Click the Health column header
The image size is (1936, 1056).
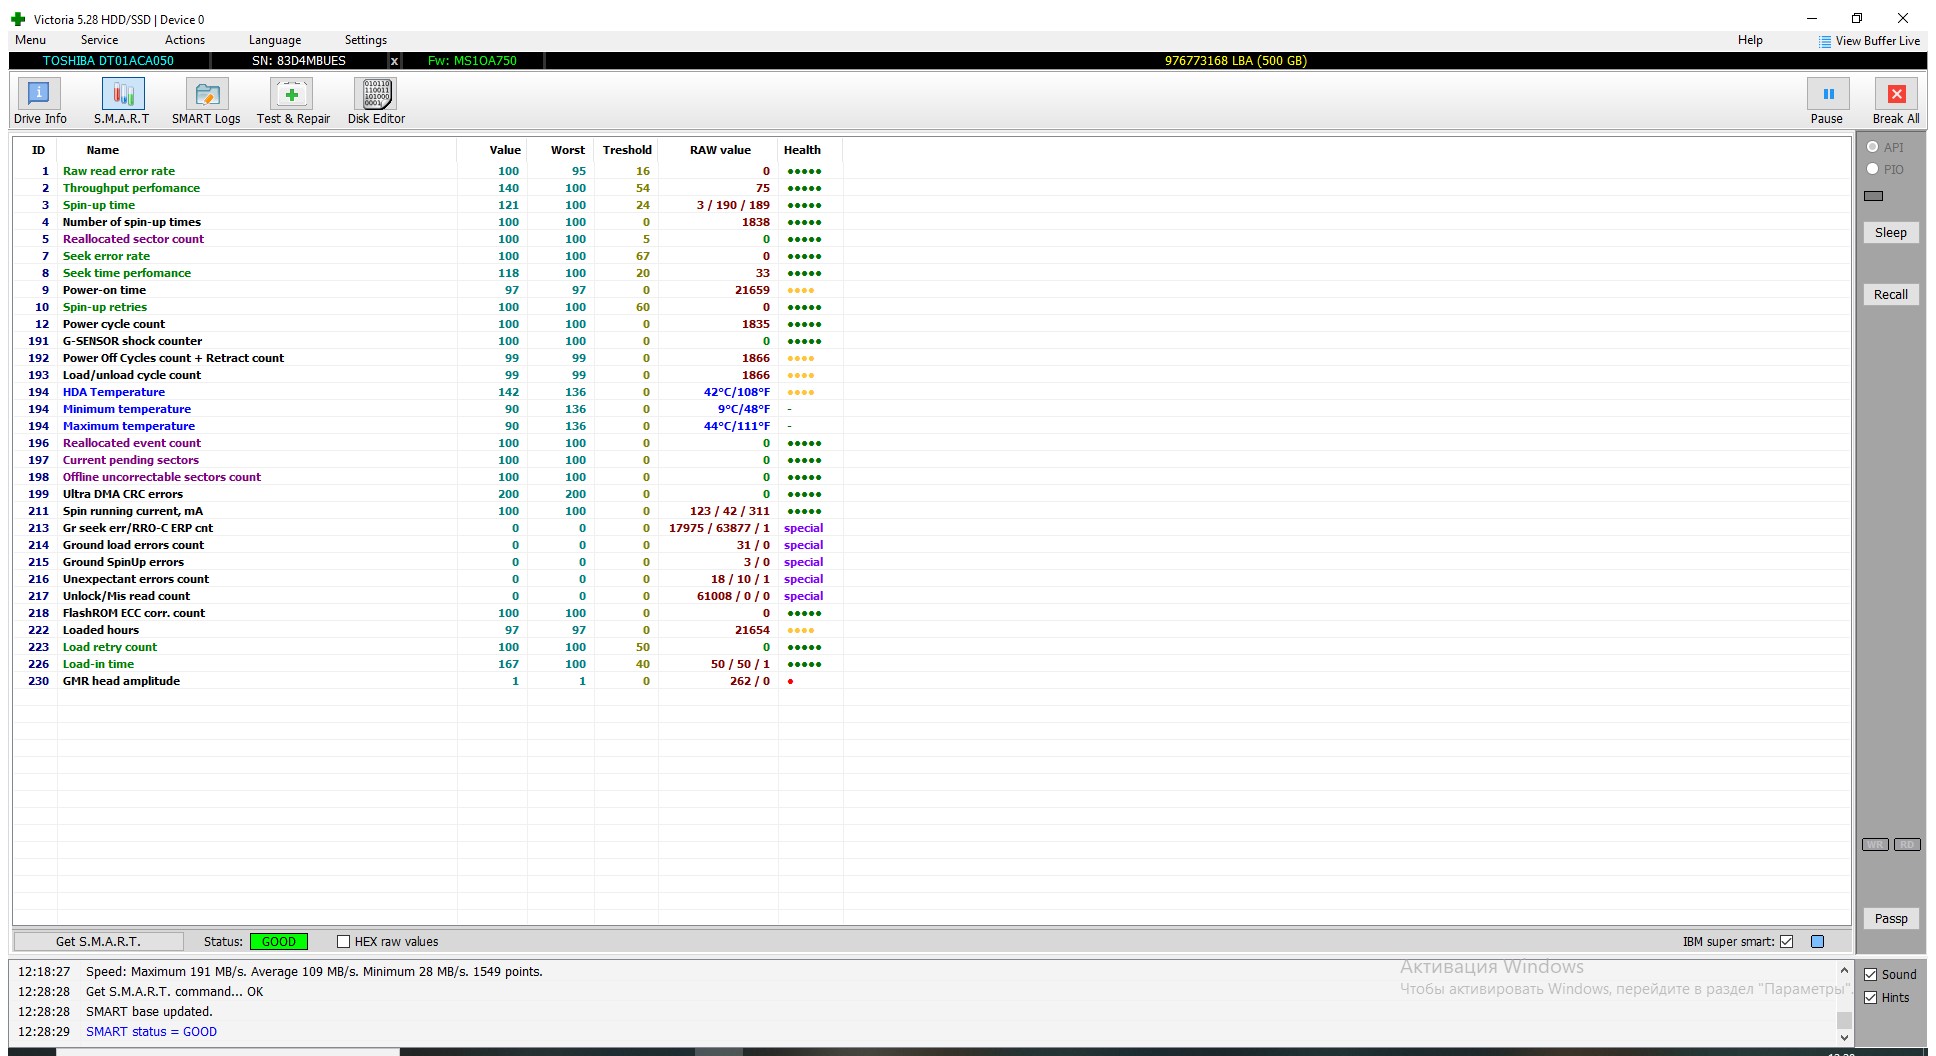(802, 150)
